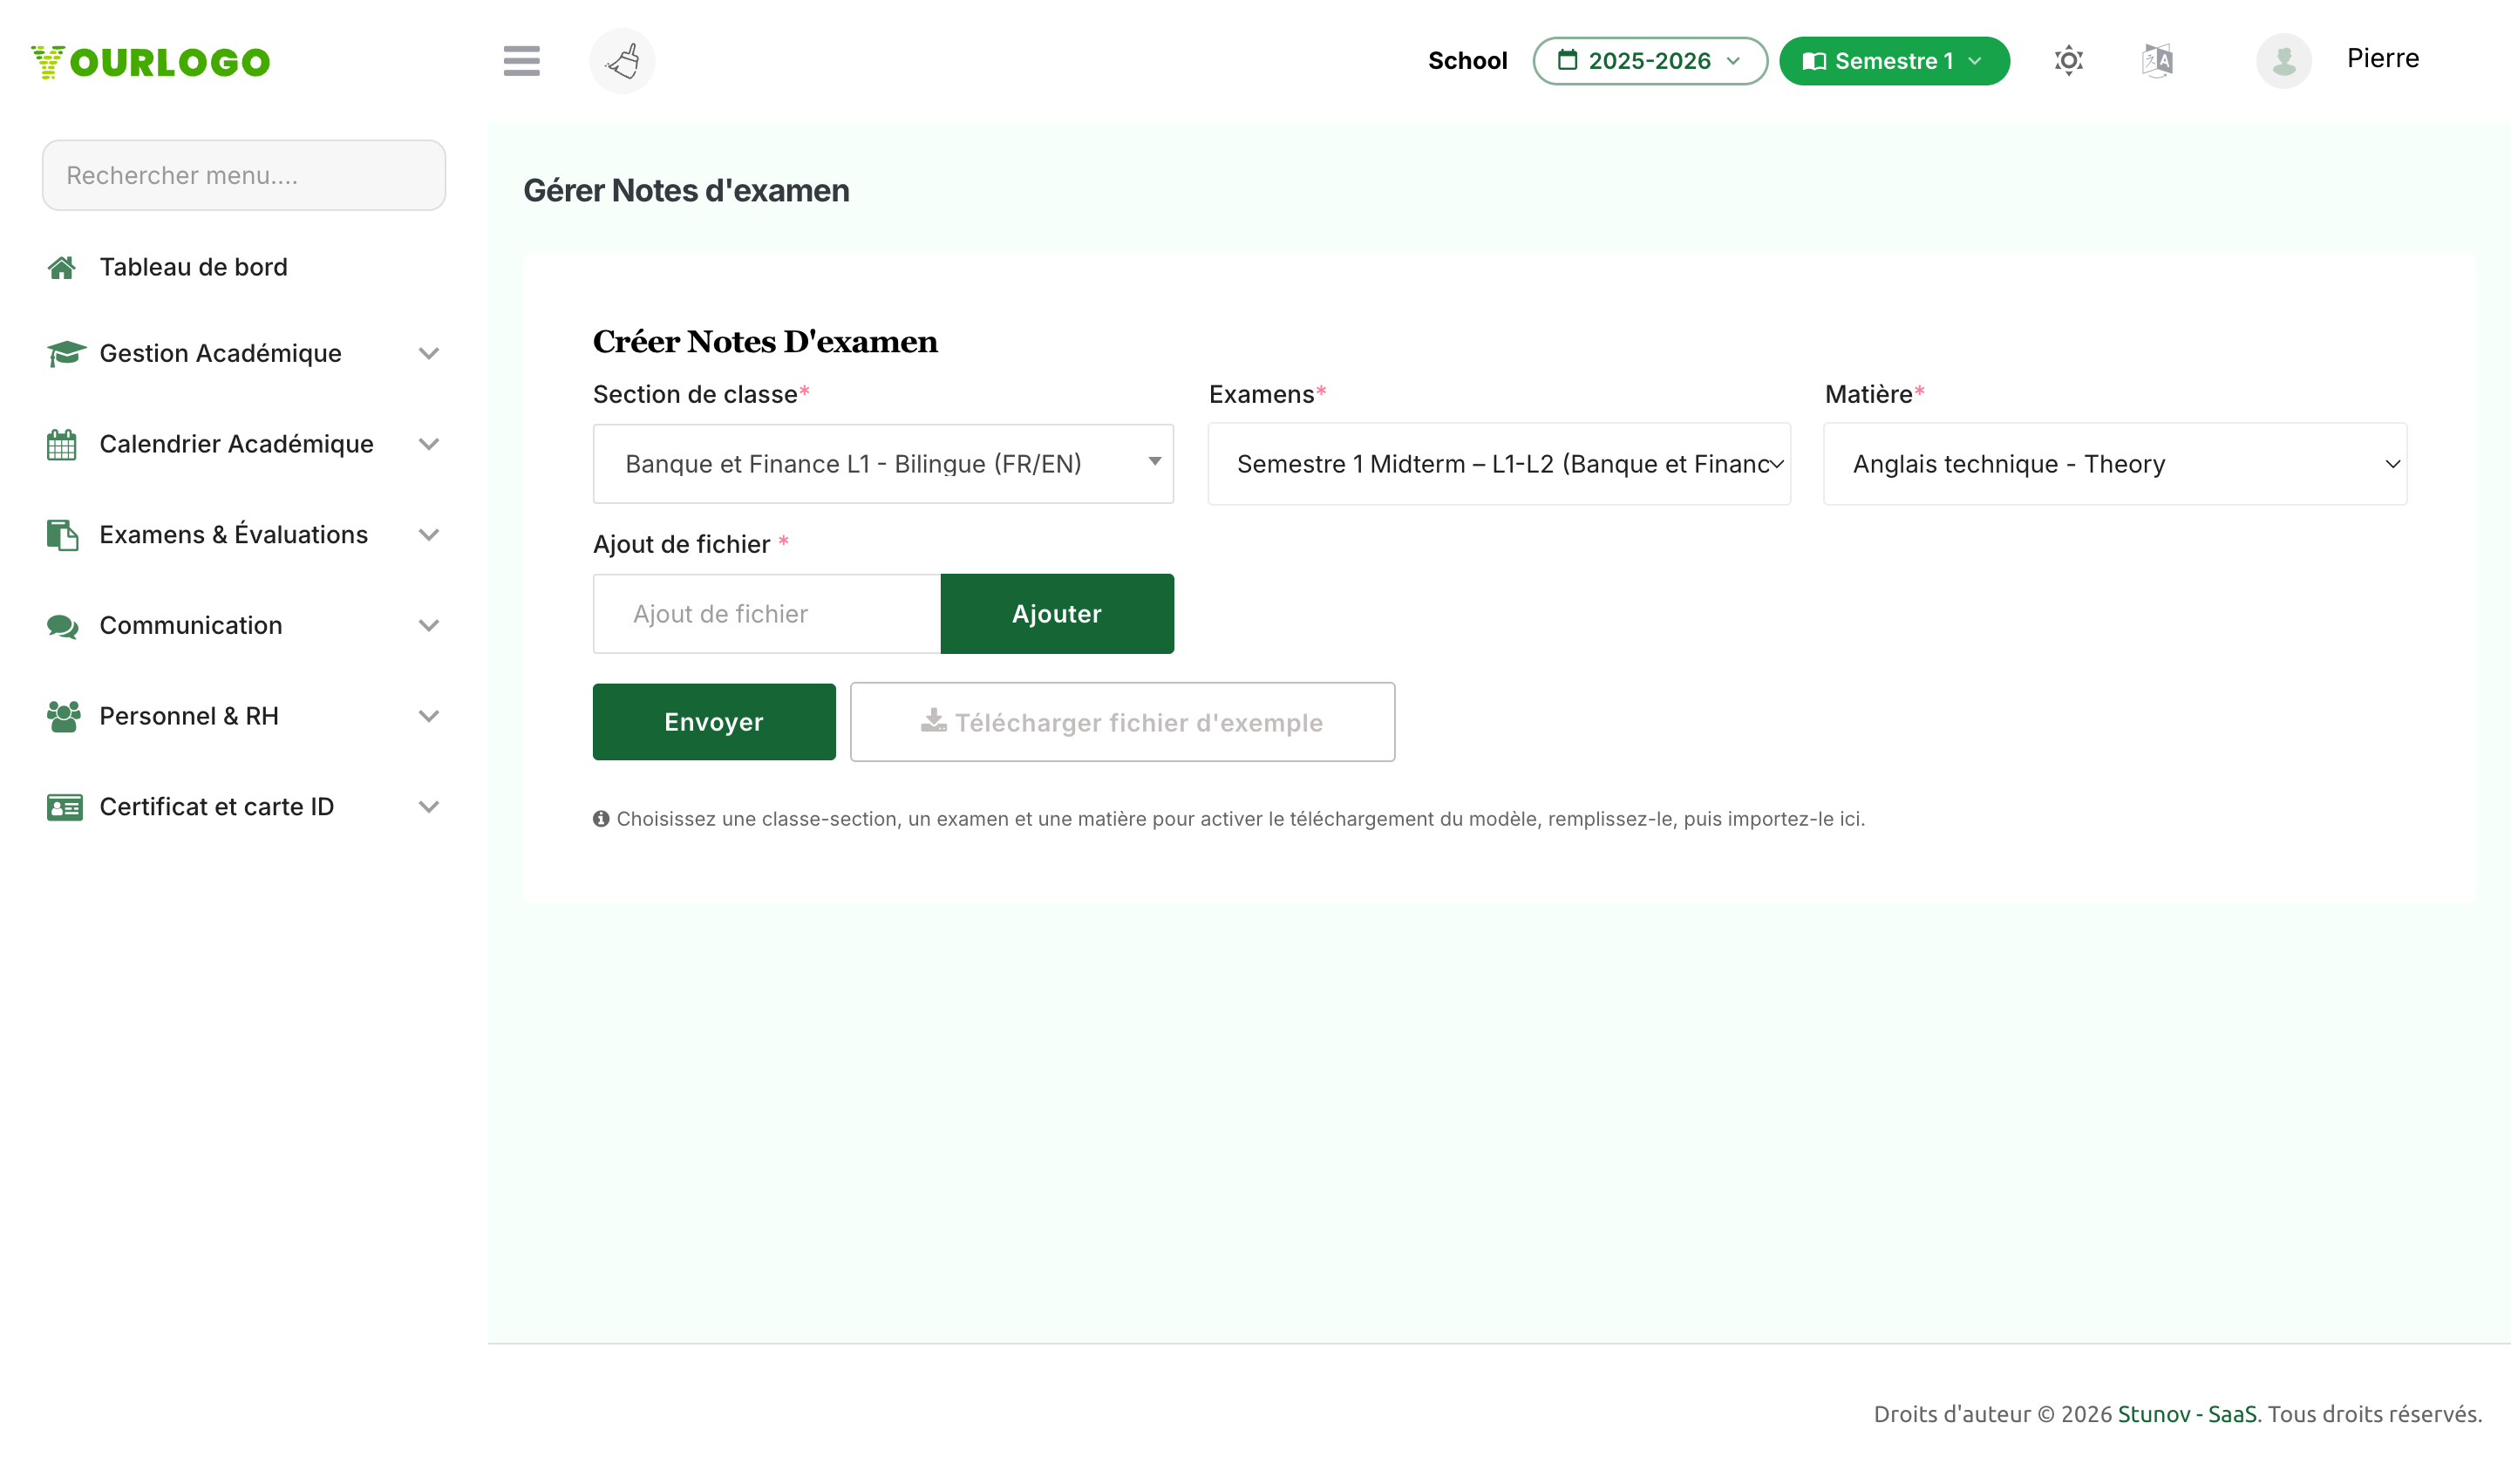Click the Stunov - SaaS footer link
This screenshot has width=2511, height=1484.
pos(2186,1414)
